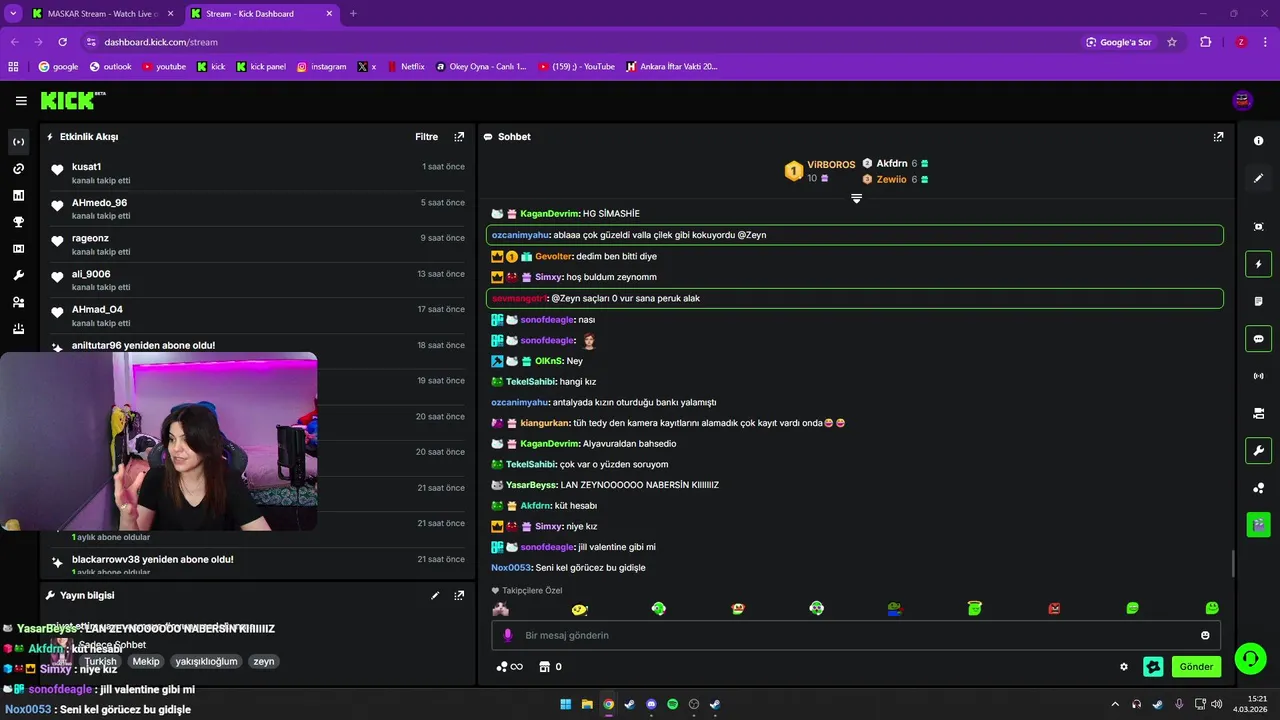
Task: Open the info icon in right sidebar
Action: coord(1258,141)
